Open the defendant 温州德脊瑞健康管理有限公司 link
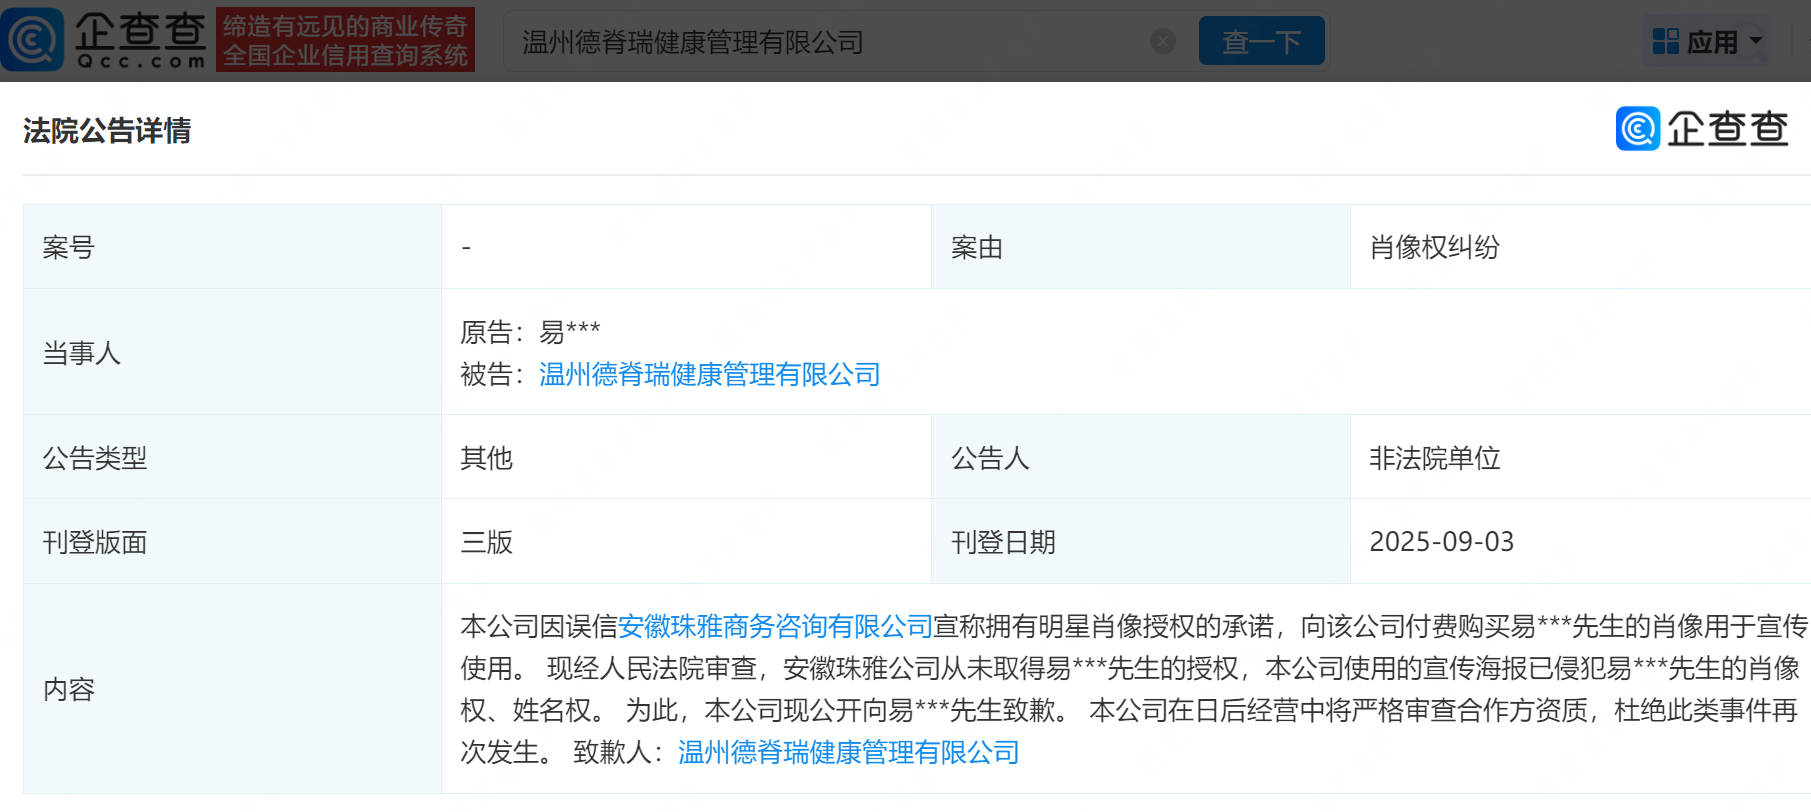This screenshot has height=812, width=1811. point(709,375)
